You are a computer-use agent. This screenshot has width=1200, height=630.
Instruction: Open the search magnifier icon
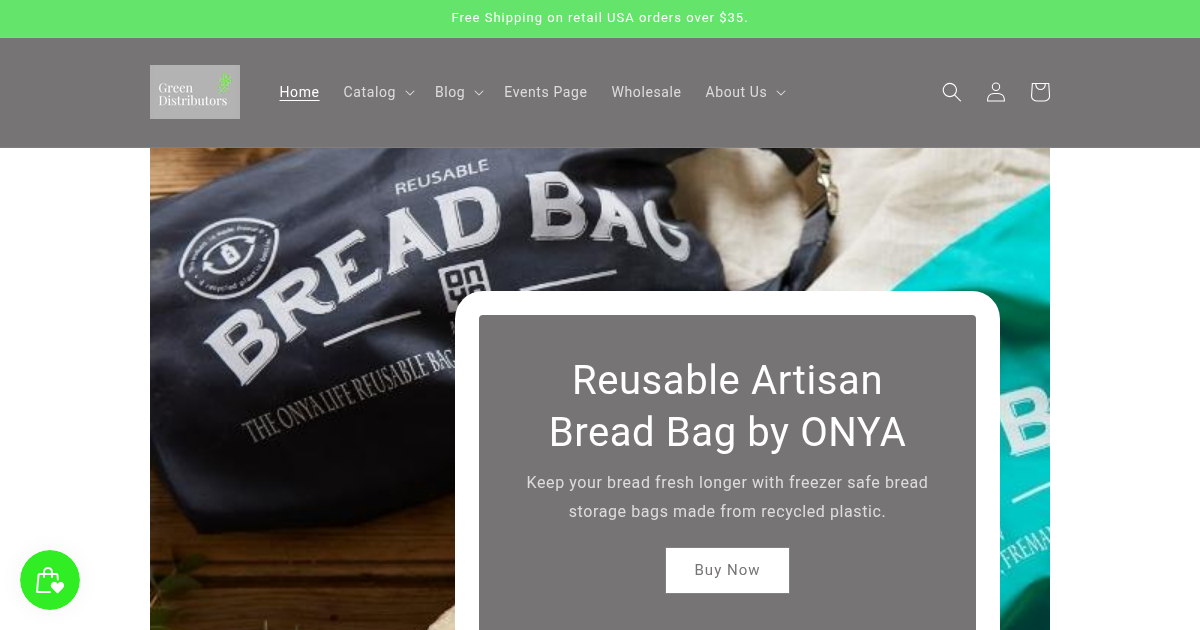(952, 92)
